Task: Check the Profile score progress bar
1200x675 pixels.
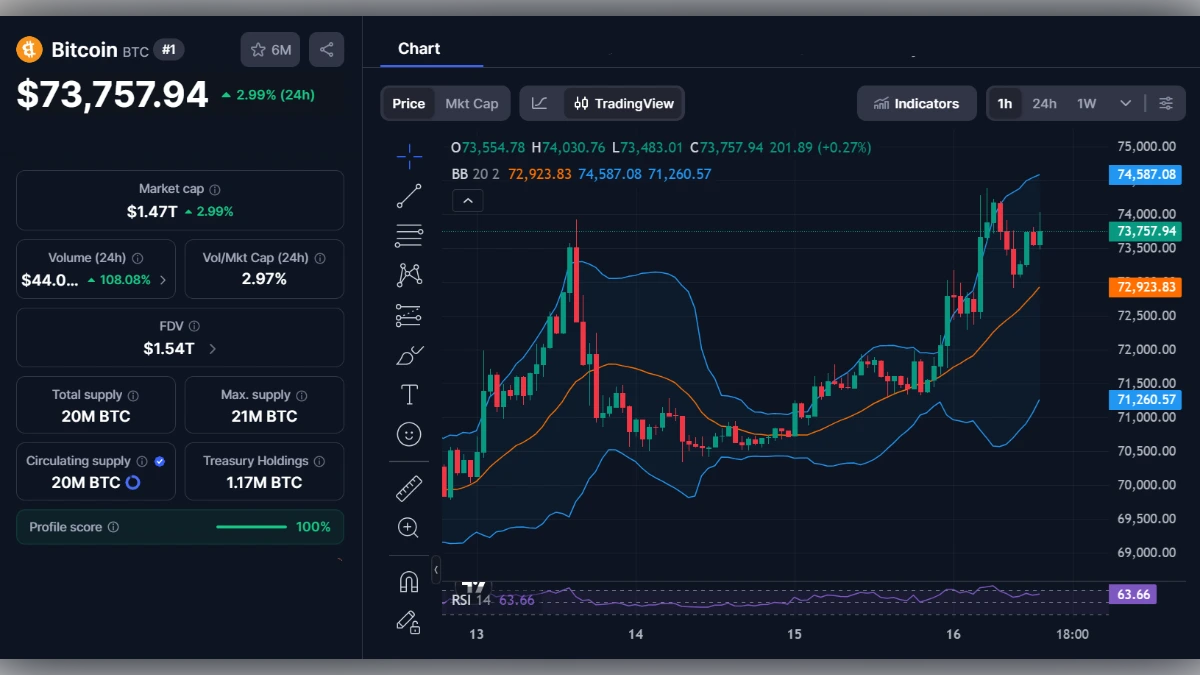Action: point(252,526)
